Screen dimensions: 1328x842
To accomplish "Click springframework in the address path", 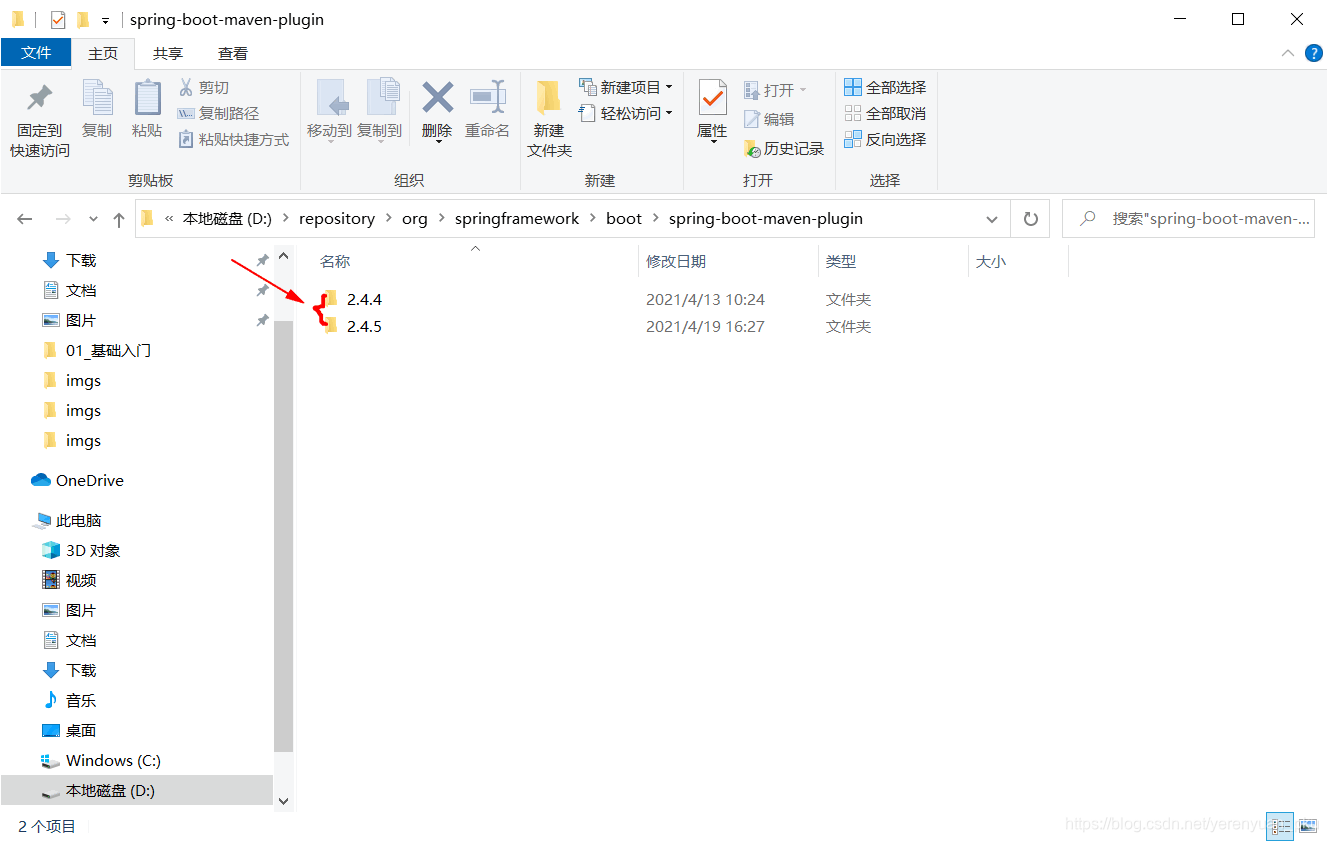I will [x=517, y=219].
